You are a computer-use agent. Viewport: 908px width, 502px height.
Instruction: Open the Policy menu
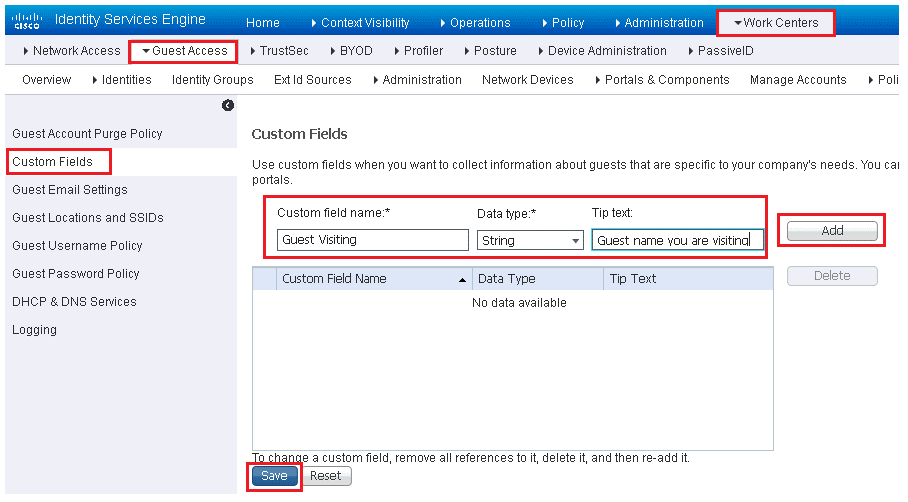pos(563,23)
